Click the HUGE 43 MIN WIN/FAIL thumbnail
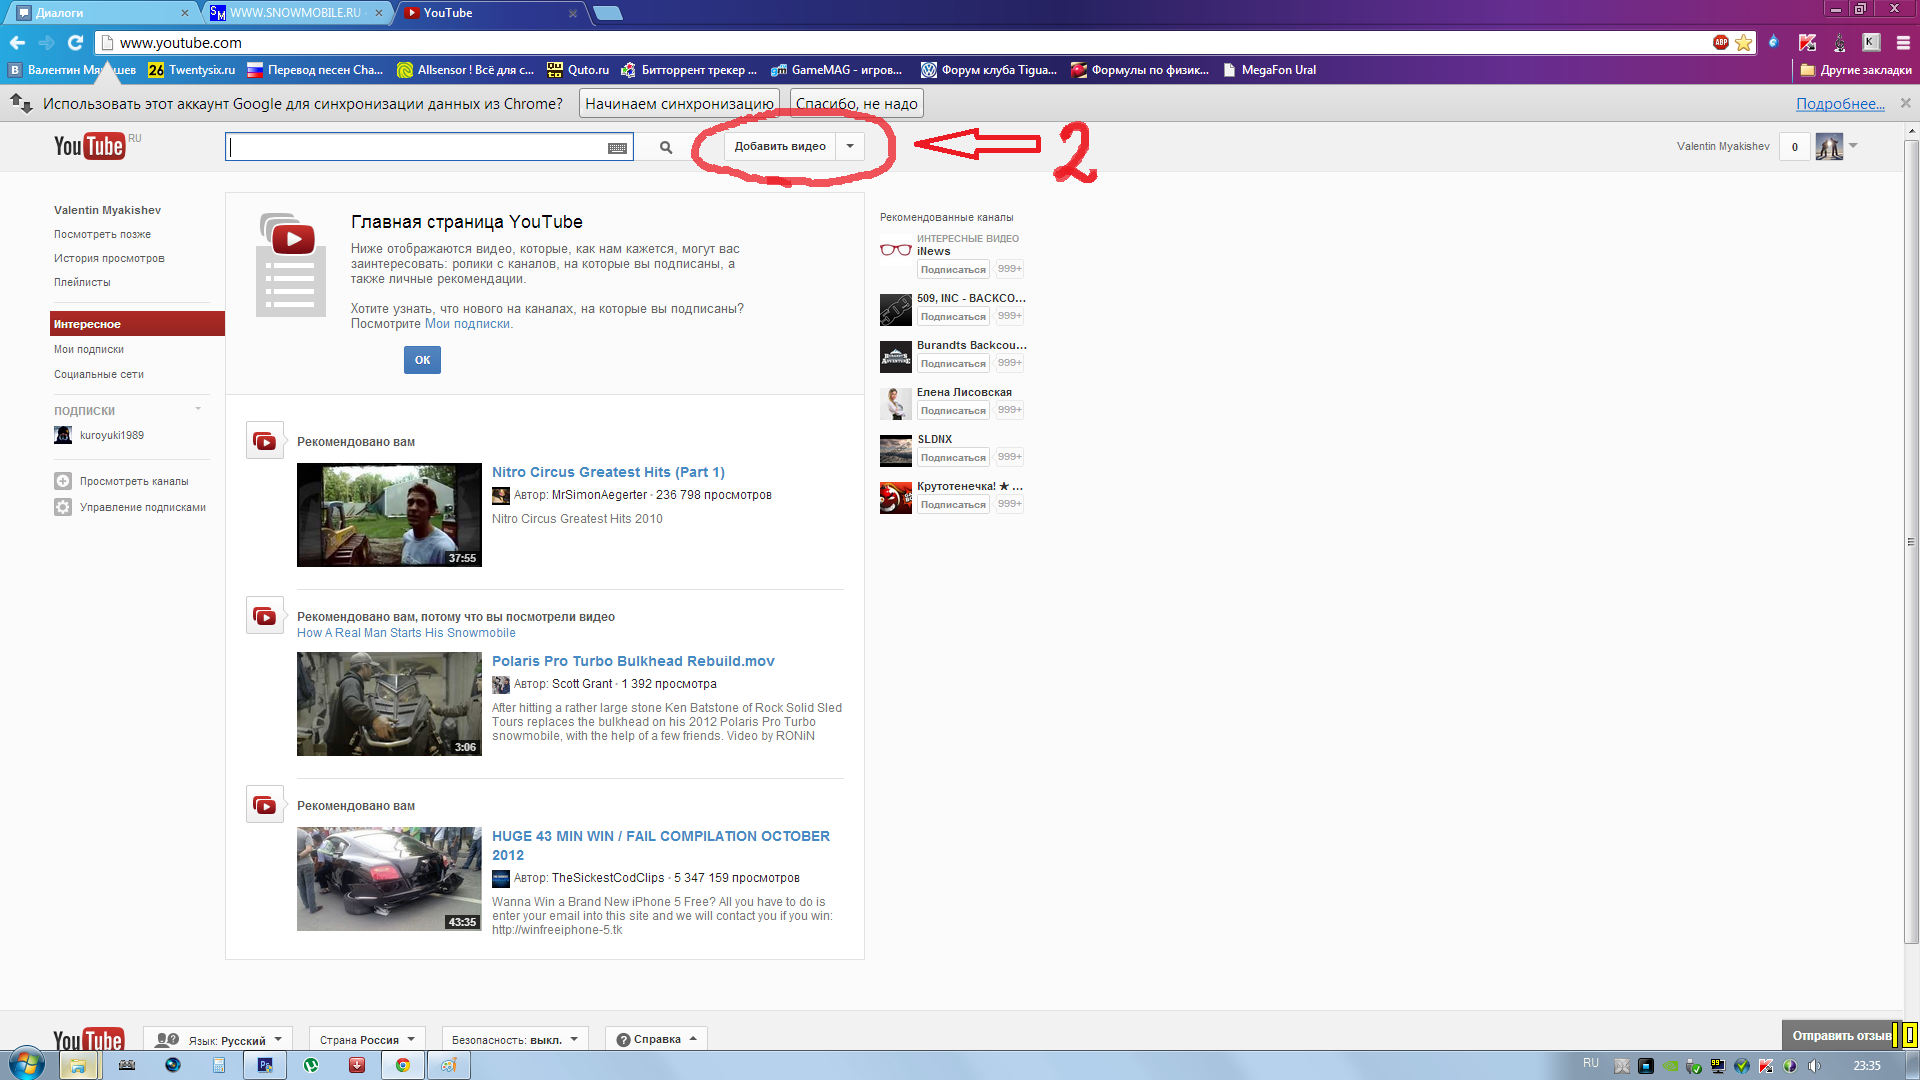 point(389,879)
